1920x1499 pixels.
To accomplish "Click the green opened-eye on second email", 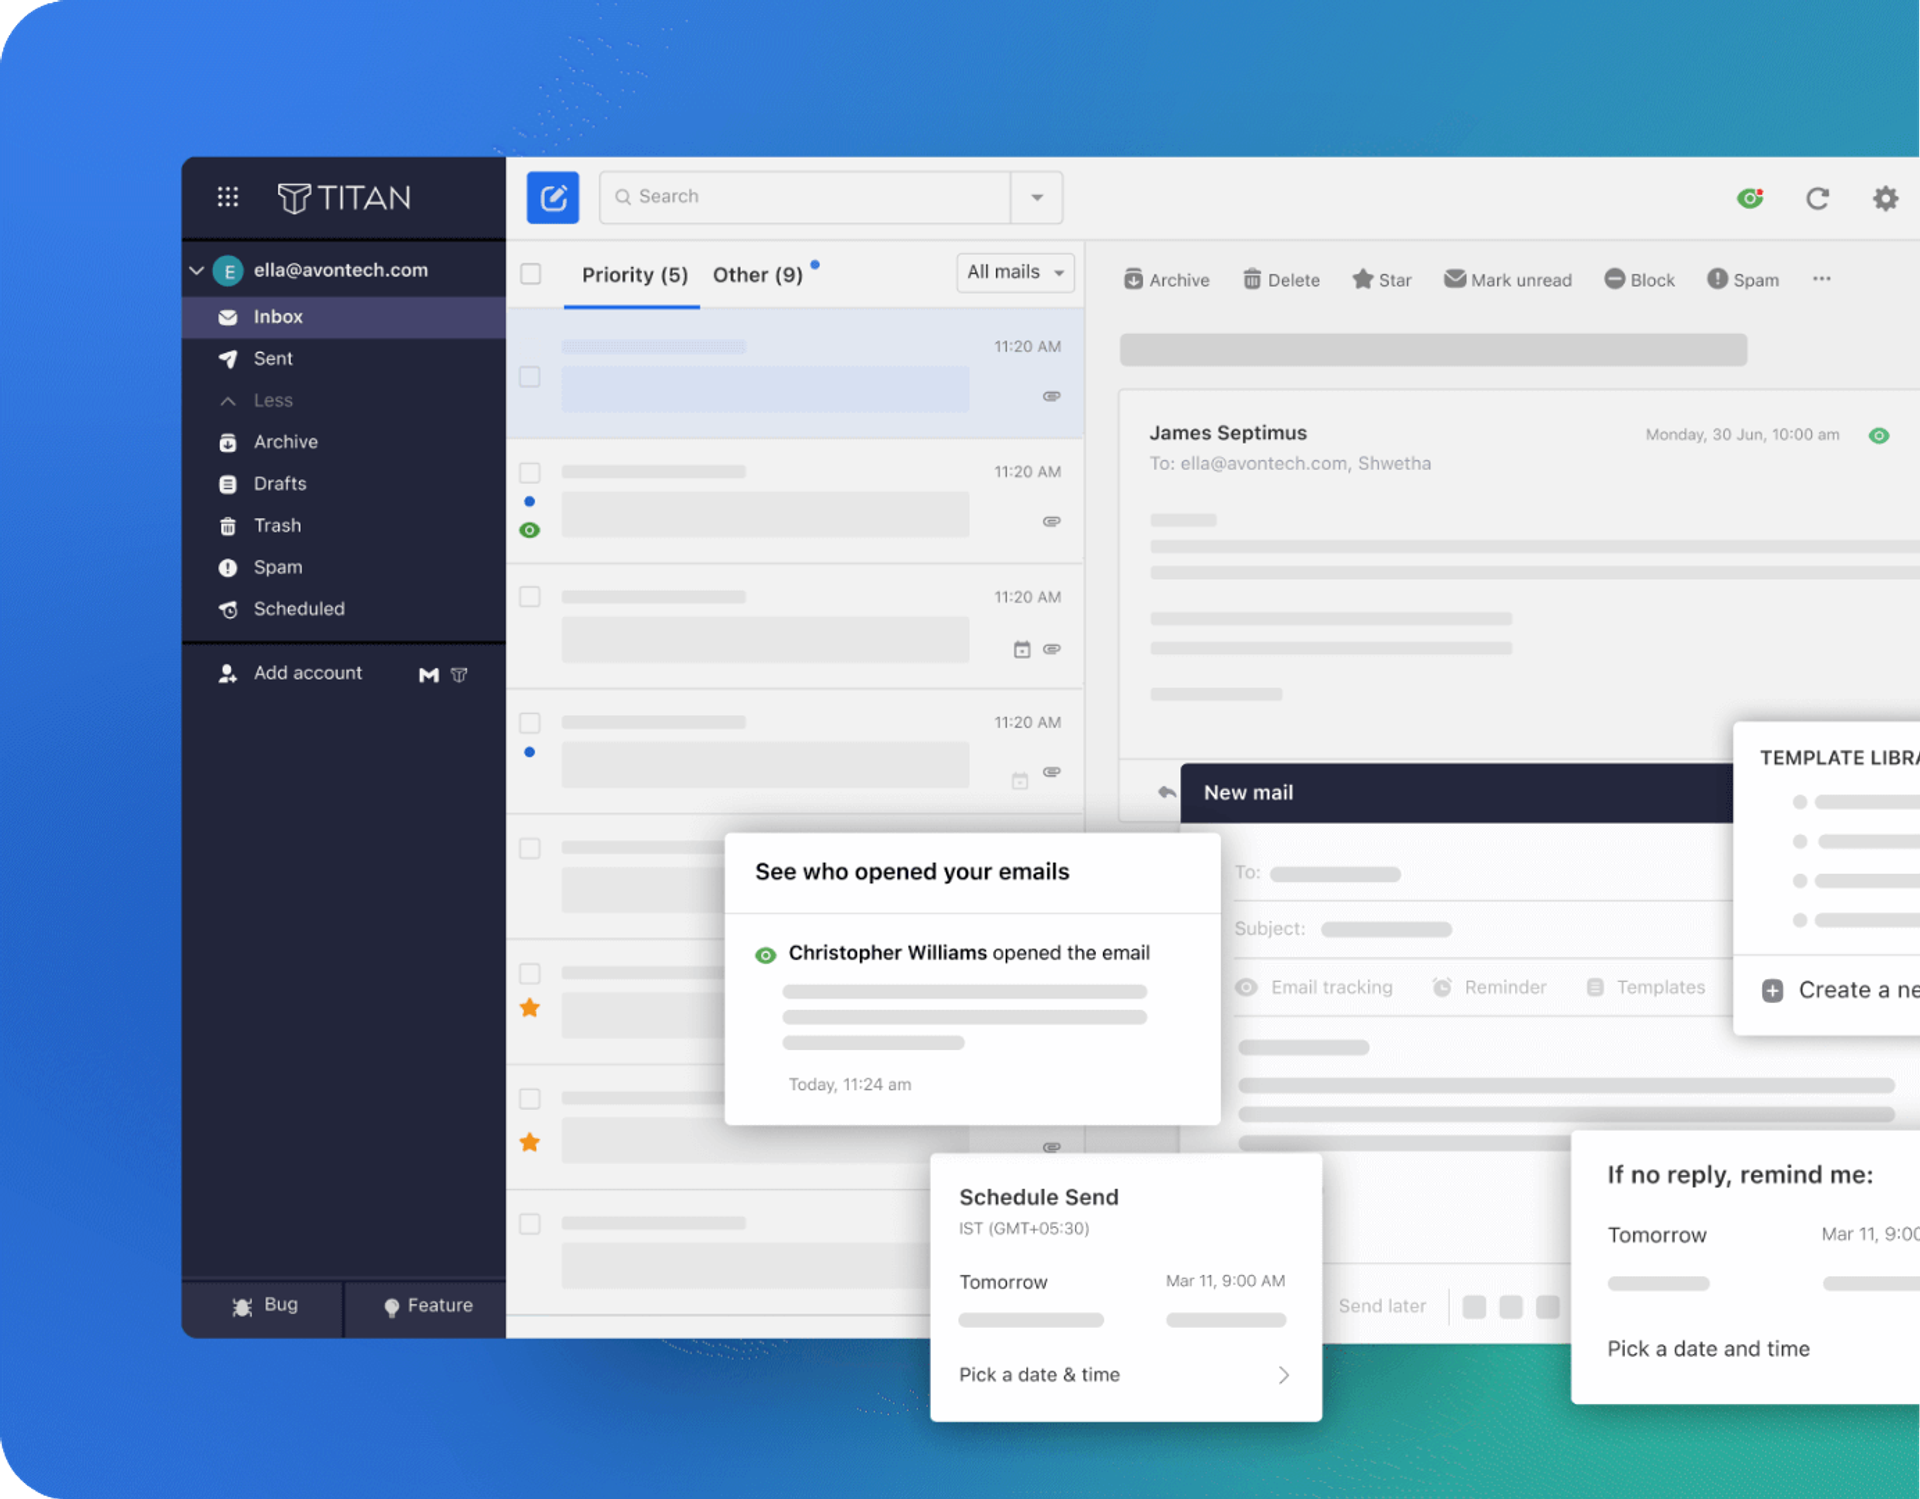I will (x=530, y=530).
